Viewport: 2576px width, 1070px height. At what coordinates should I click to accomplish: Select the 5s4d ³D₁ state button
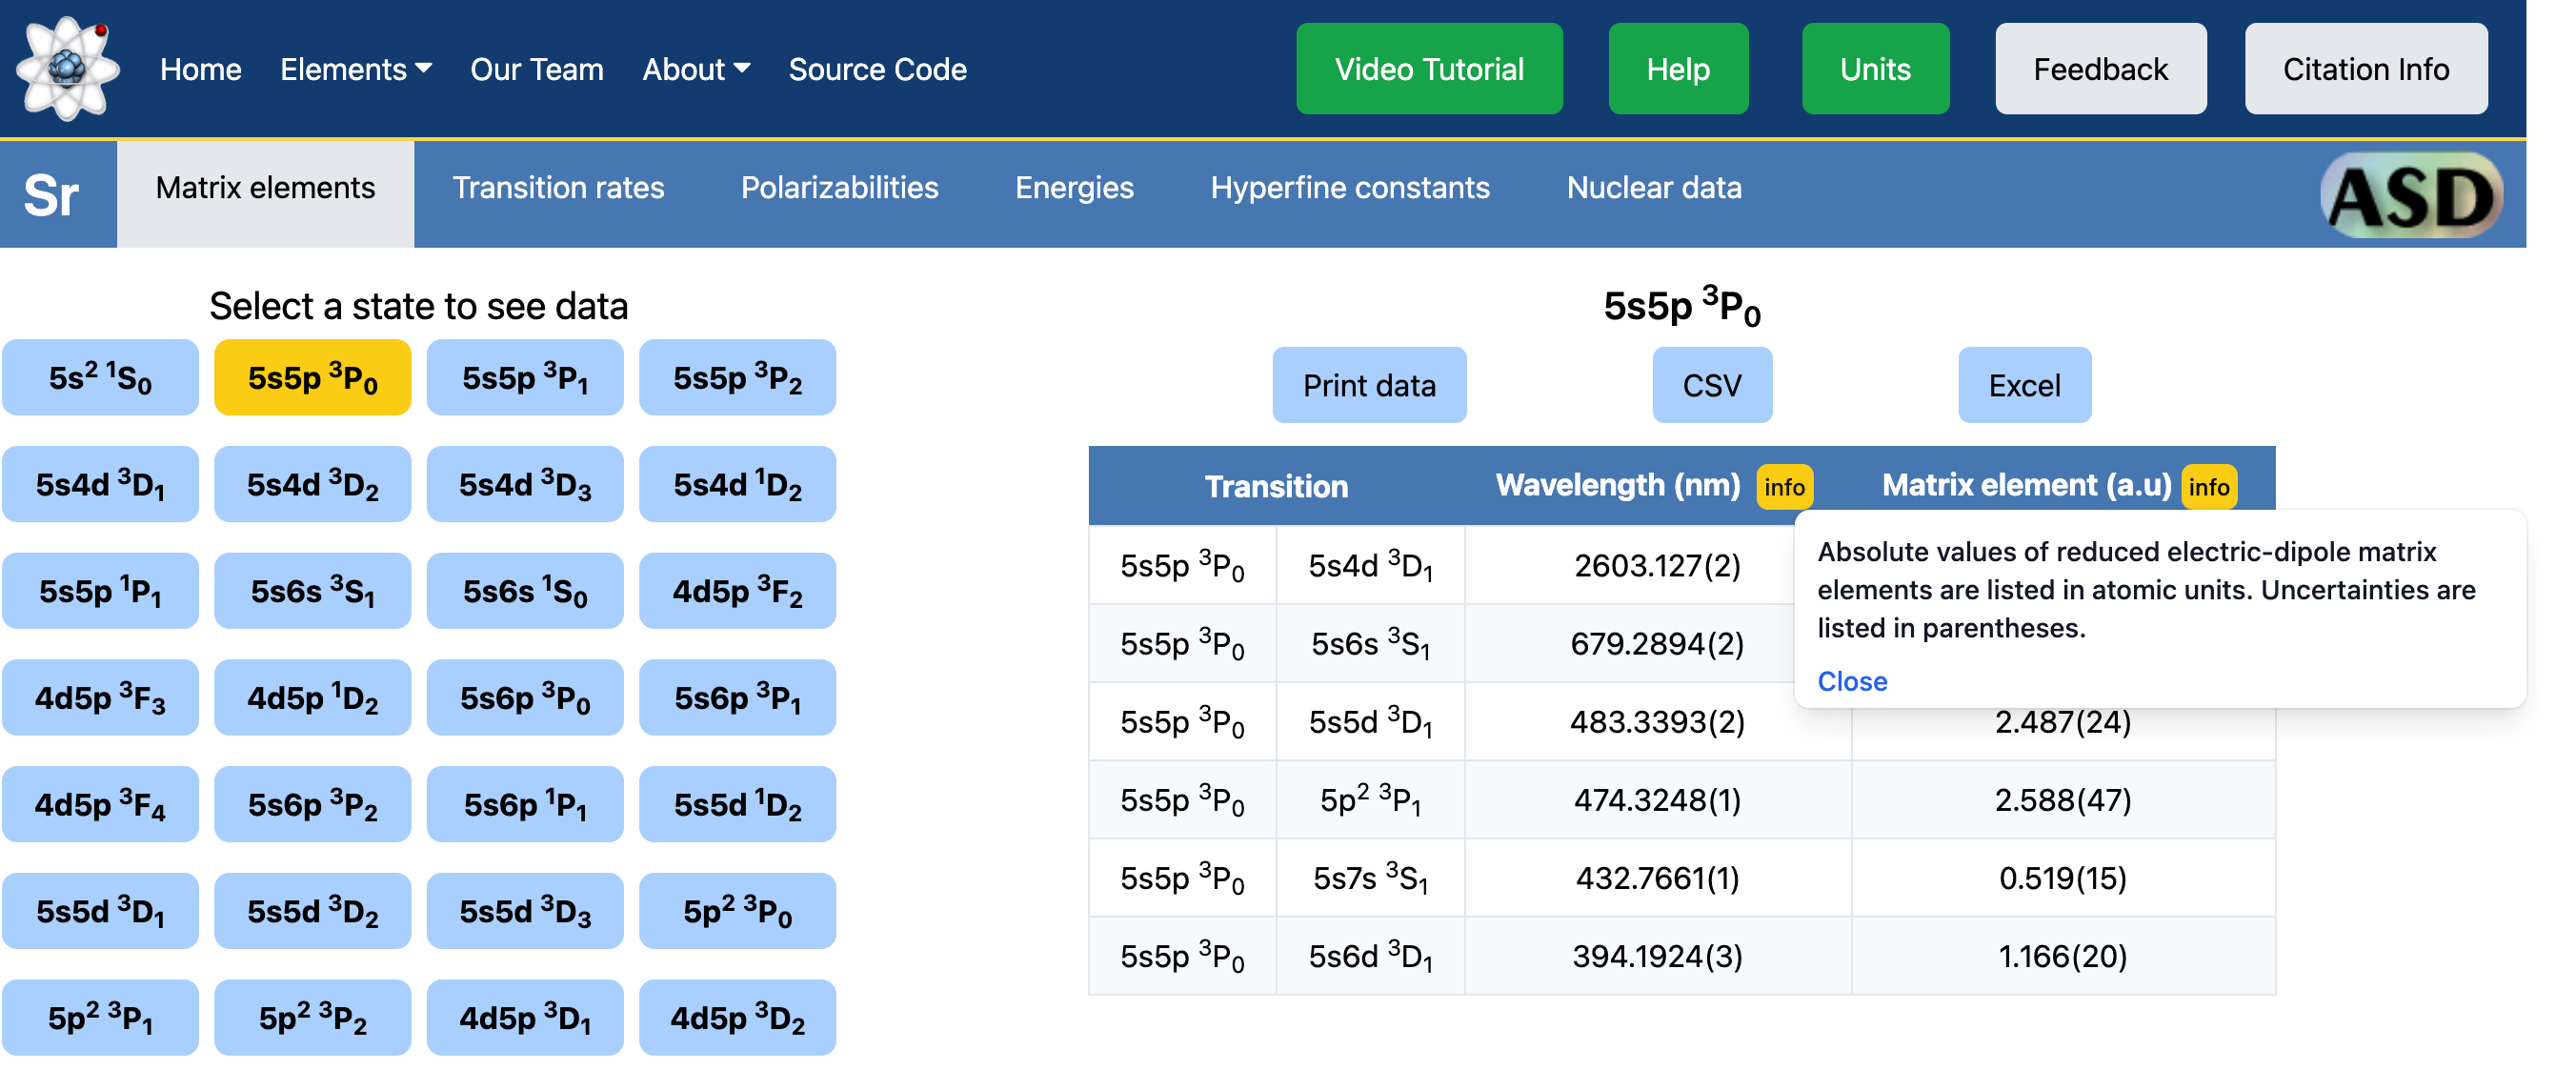(100, 485)
